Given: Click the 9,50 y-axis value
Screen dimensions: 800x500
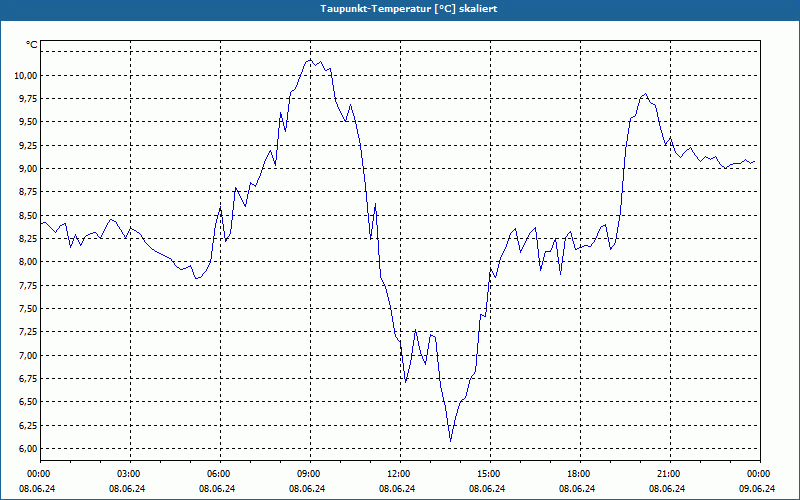Looking at the screenshot, I should pyautogui.click(x=27, y=122).
